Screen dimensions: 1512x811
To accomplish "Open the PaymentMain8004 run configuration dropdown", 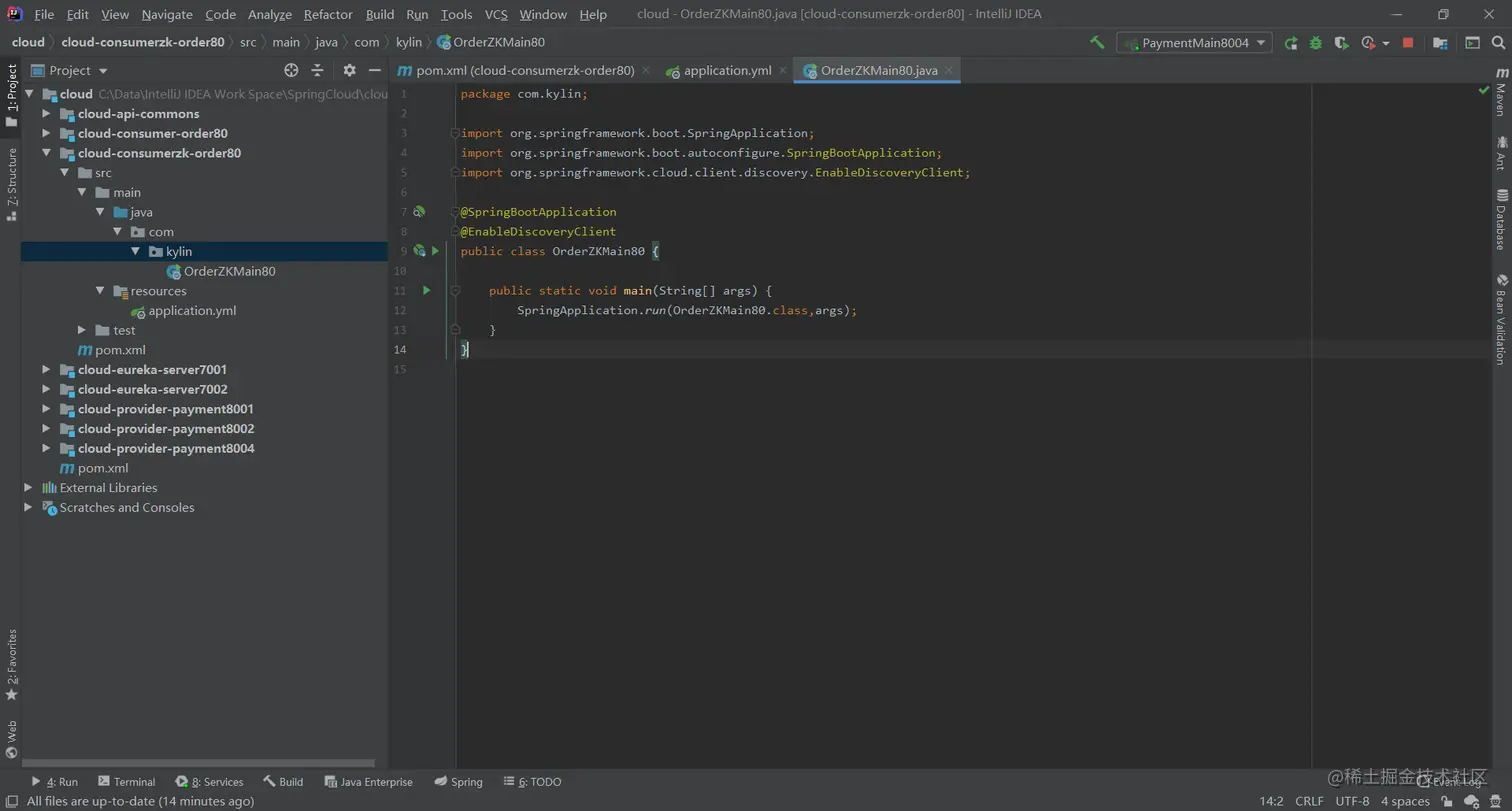I will click(x=1195, y=43).
